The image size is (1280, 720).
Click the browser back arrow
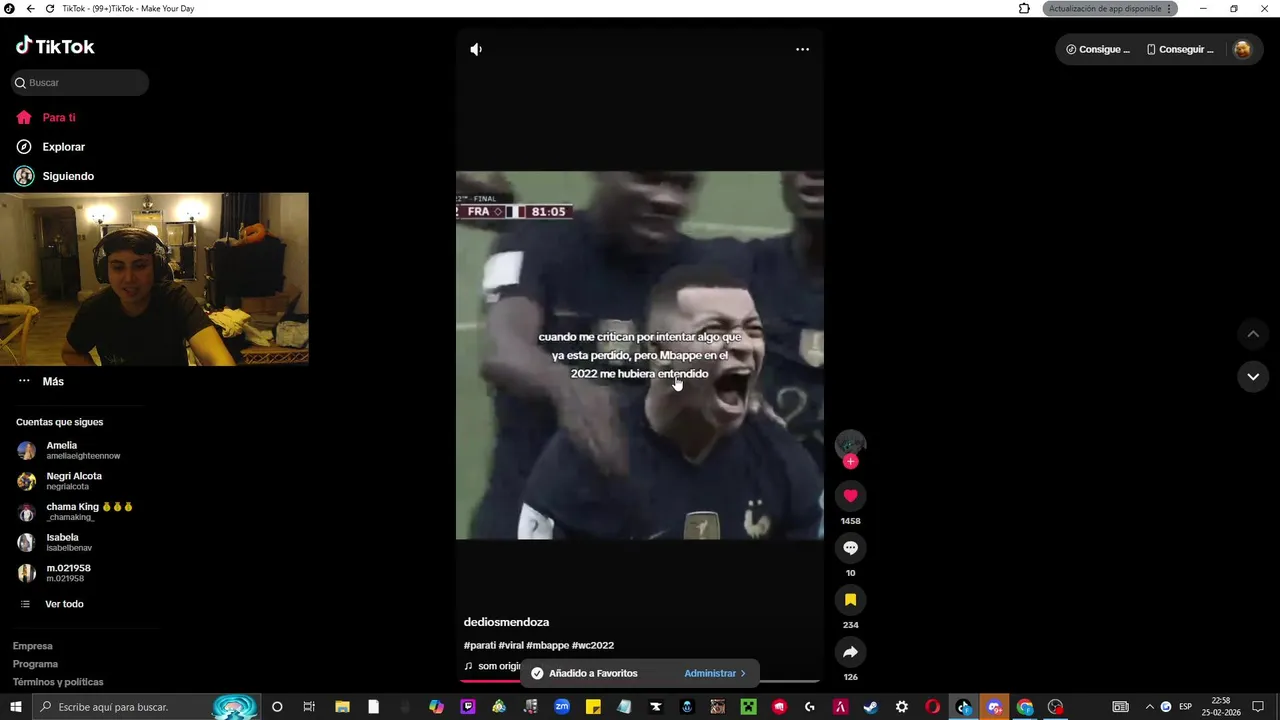30,9
